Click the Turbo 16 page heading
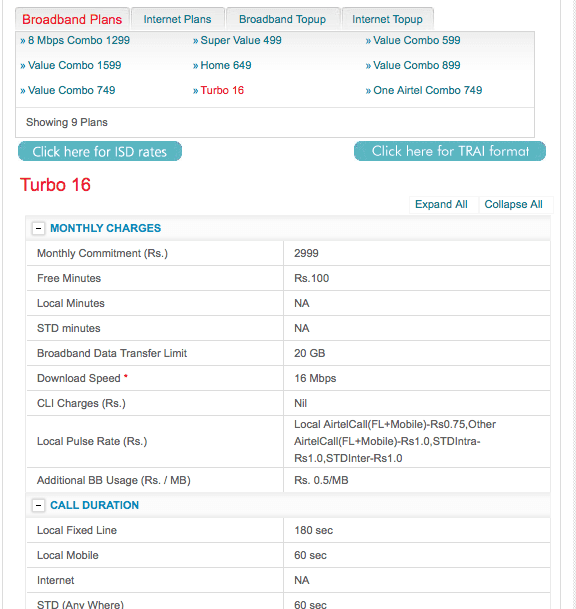This screenshot has height=609, width=576. tap(55, 184)
